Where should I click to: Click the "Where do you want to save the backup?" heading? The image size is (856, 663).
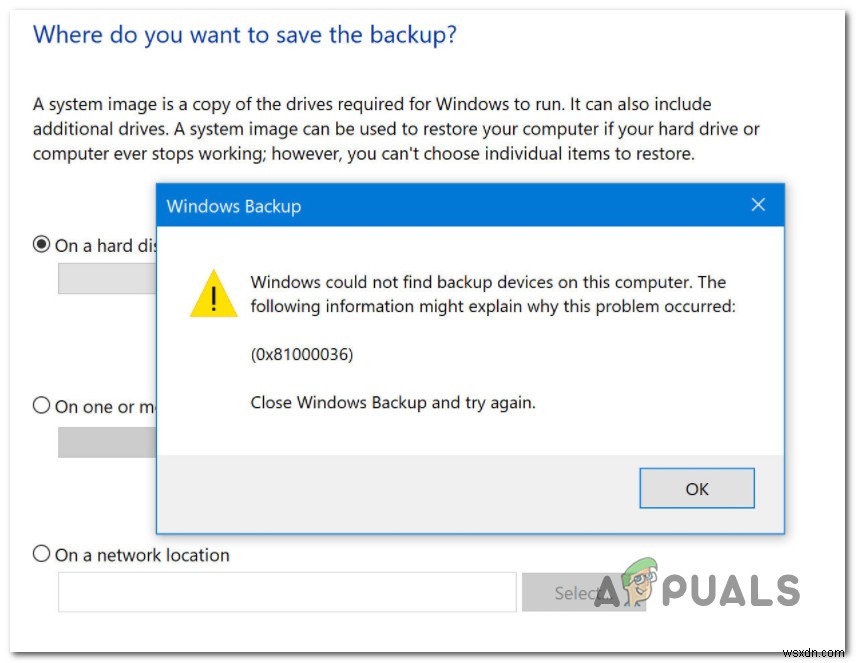245,34
